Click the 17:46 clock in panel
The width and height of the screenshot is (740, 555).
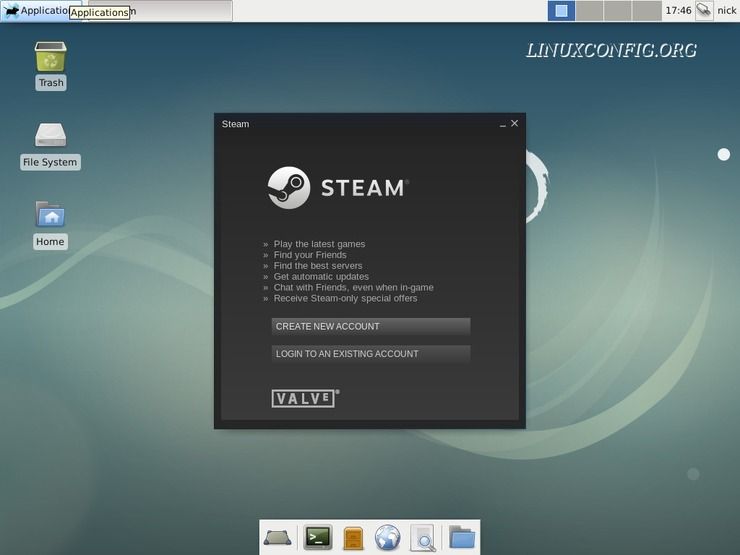coord(678,11)
